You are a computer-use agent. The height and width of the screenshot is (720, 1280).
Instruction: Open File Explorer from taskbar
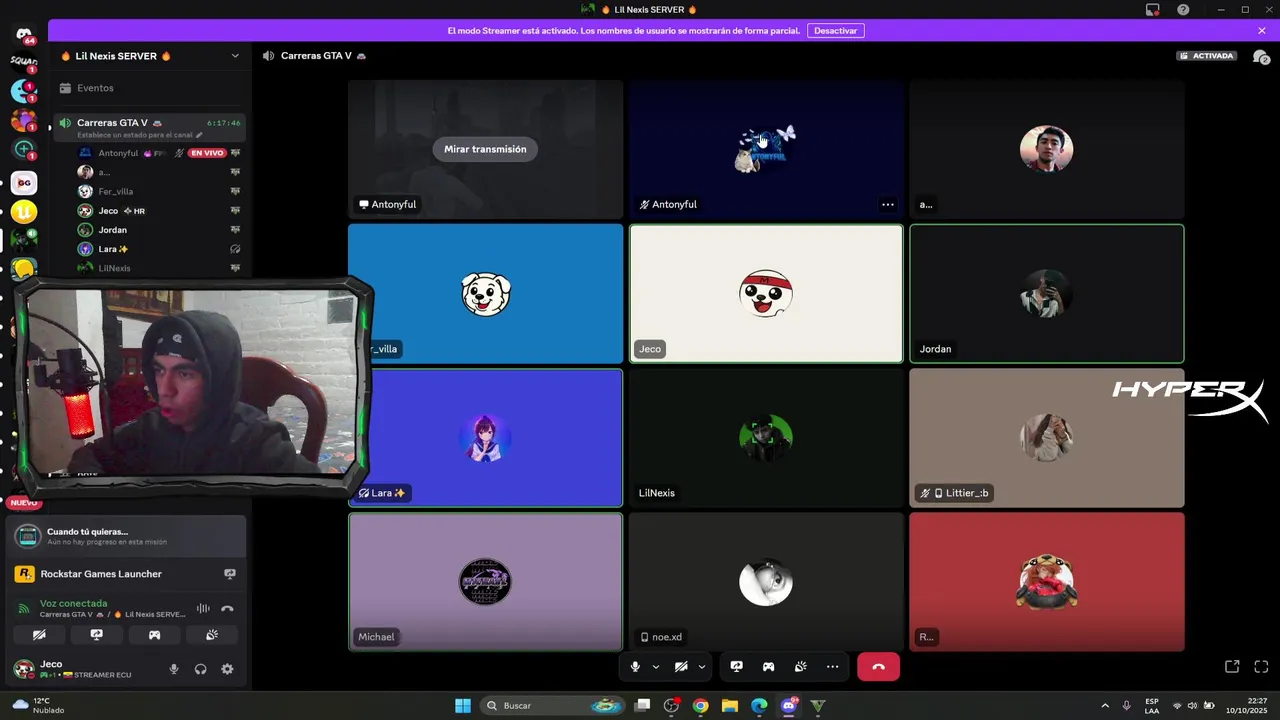730,706
